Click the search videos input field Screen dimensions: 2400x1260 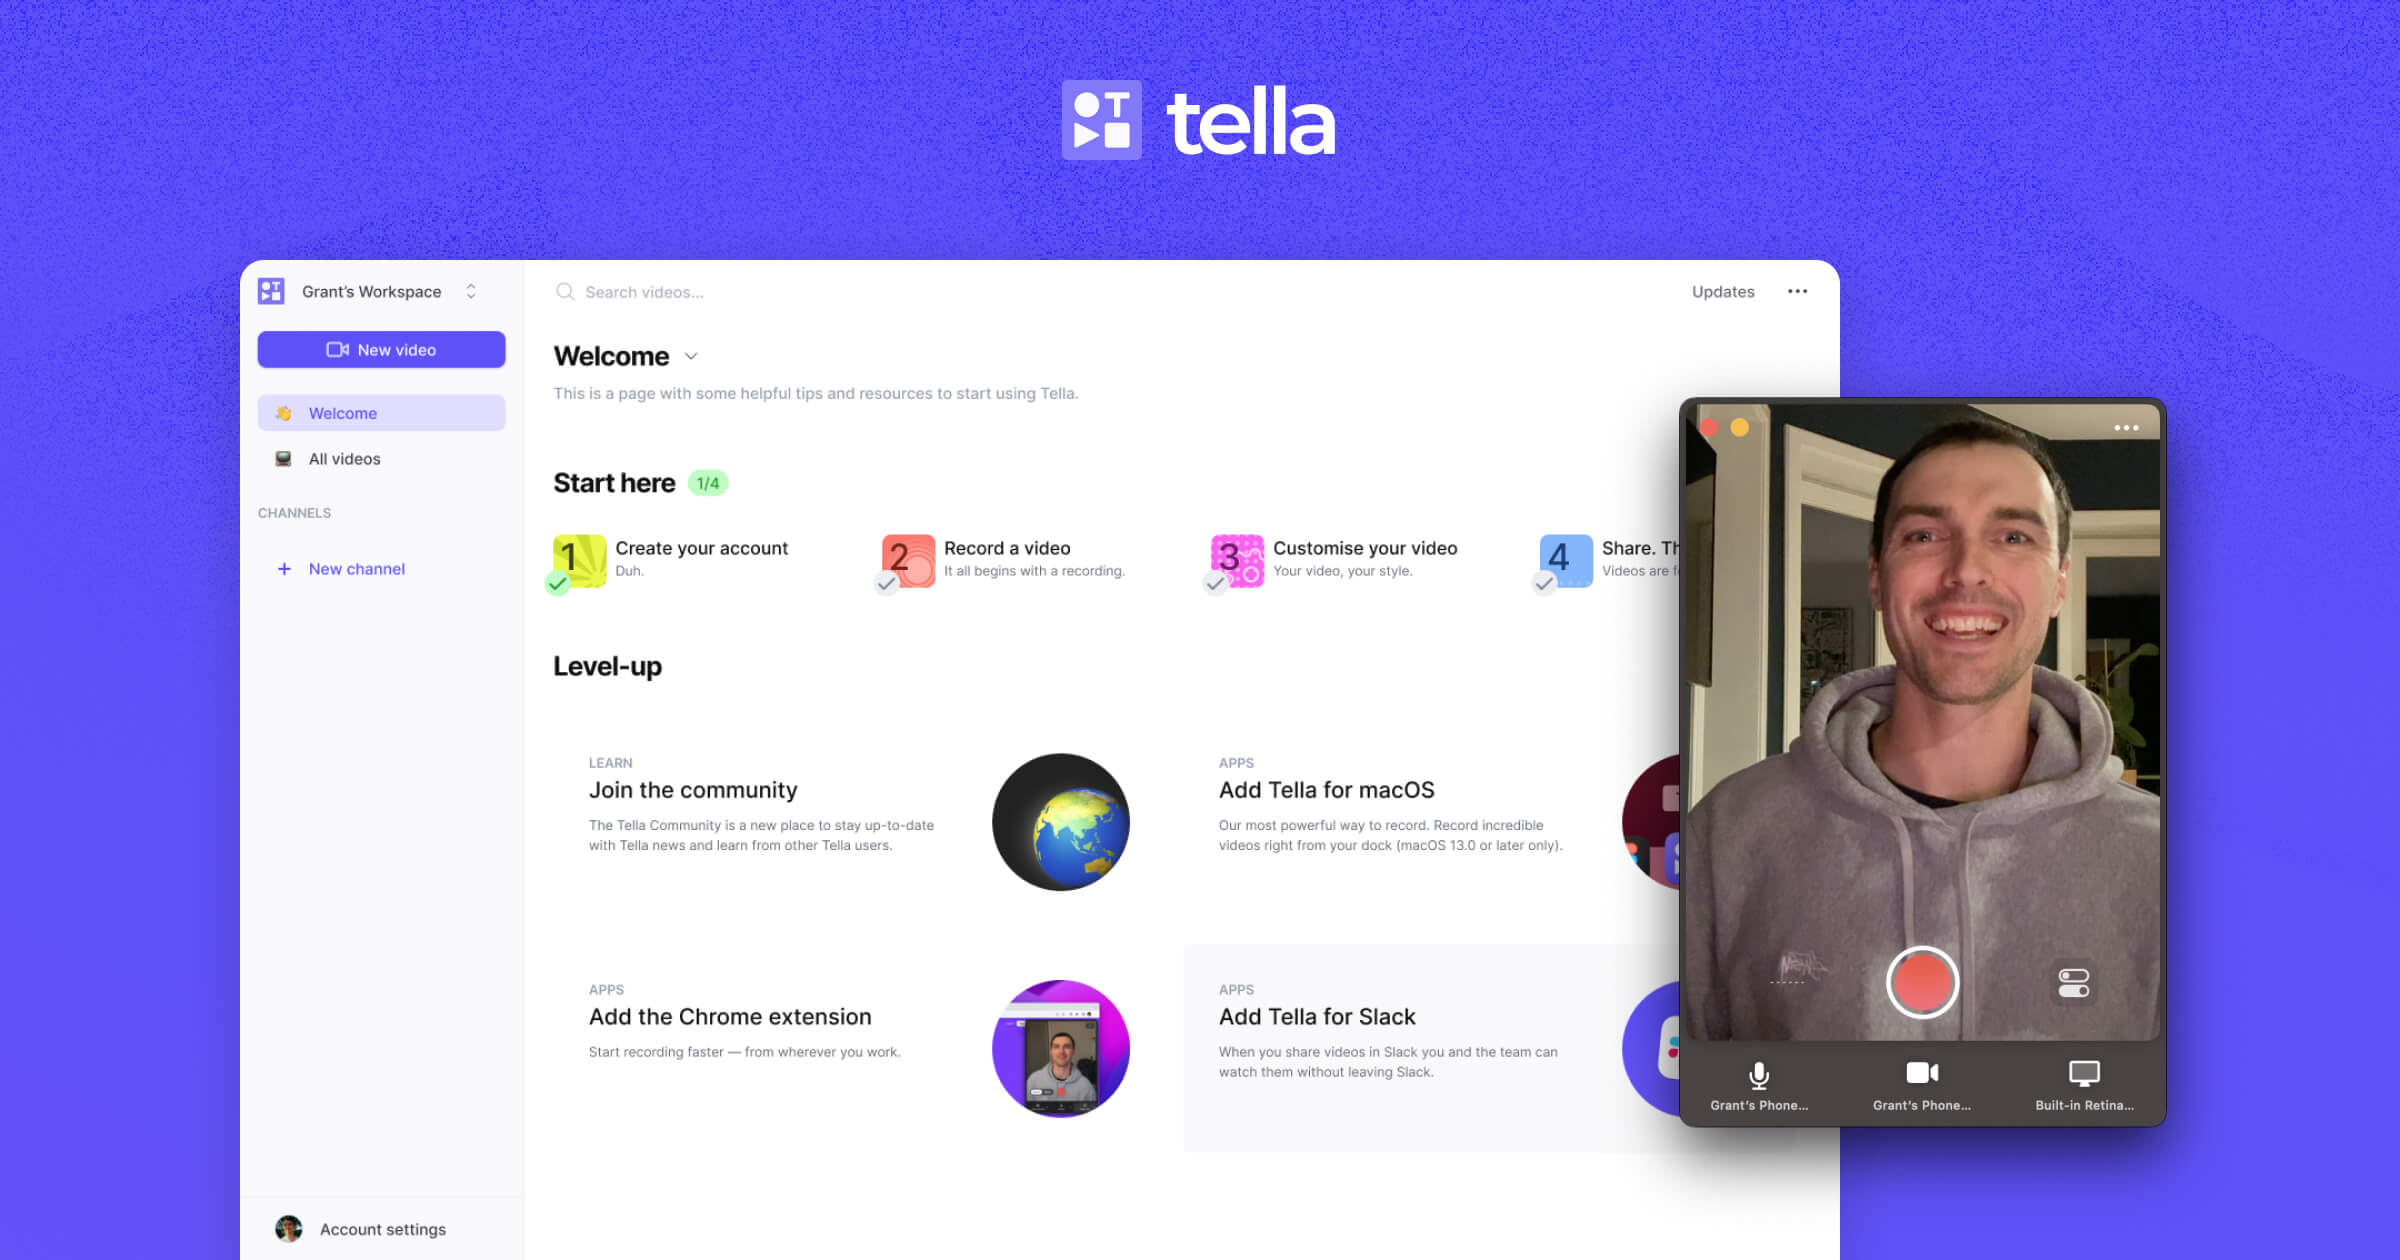646,290
